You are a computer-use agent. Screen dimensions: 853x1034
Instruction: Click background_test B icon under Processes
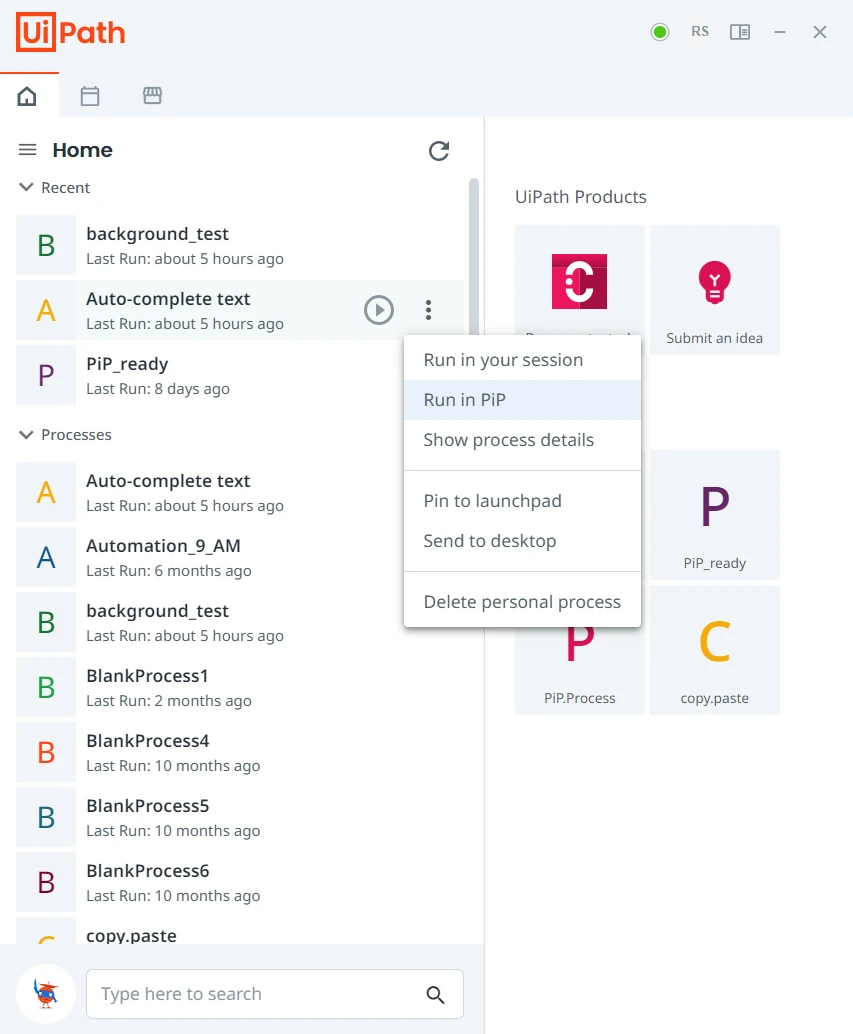(x=46, y=622)
